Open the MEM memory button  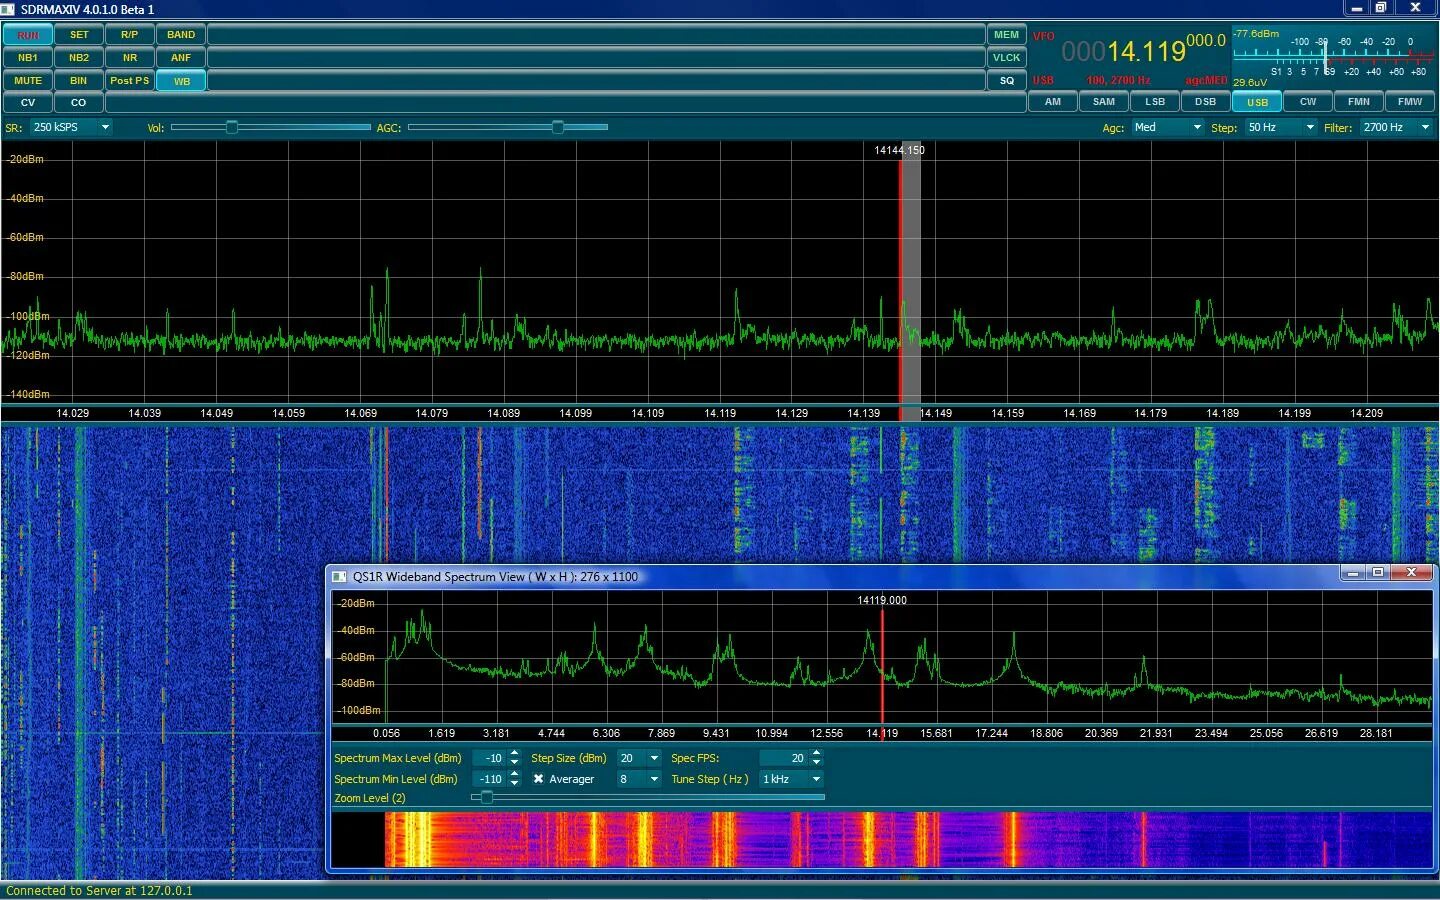(1007, 35)
